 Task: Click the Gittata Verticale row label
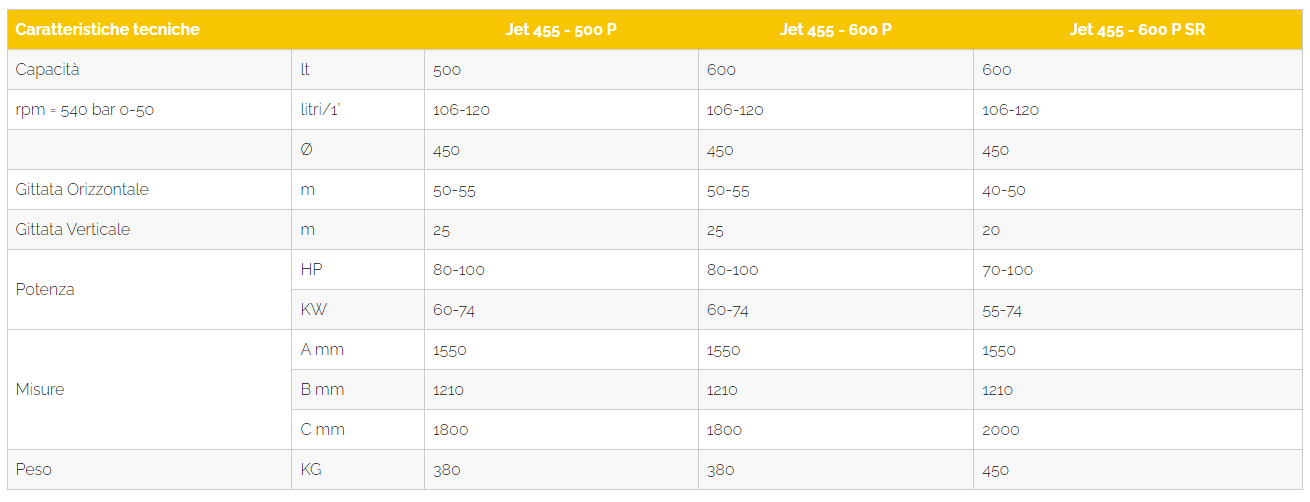[73, 230]
